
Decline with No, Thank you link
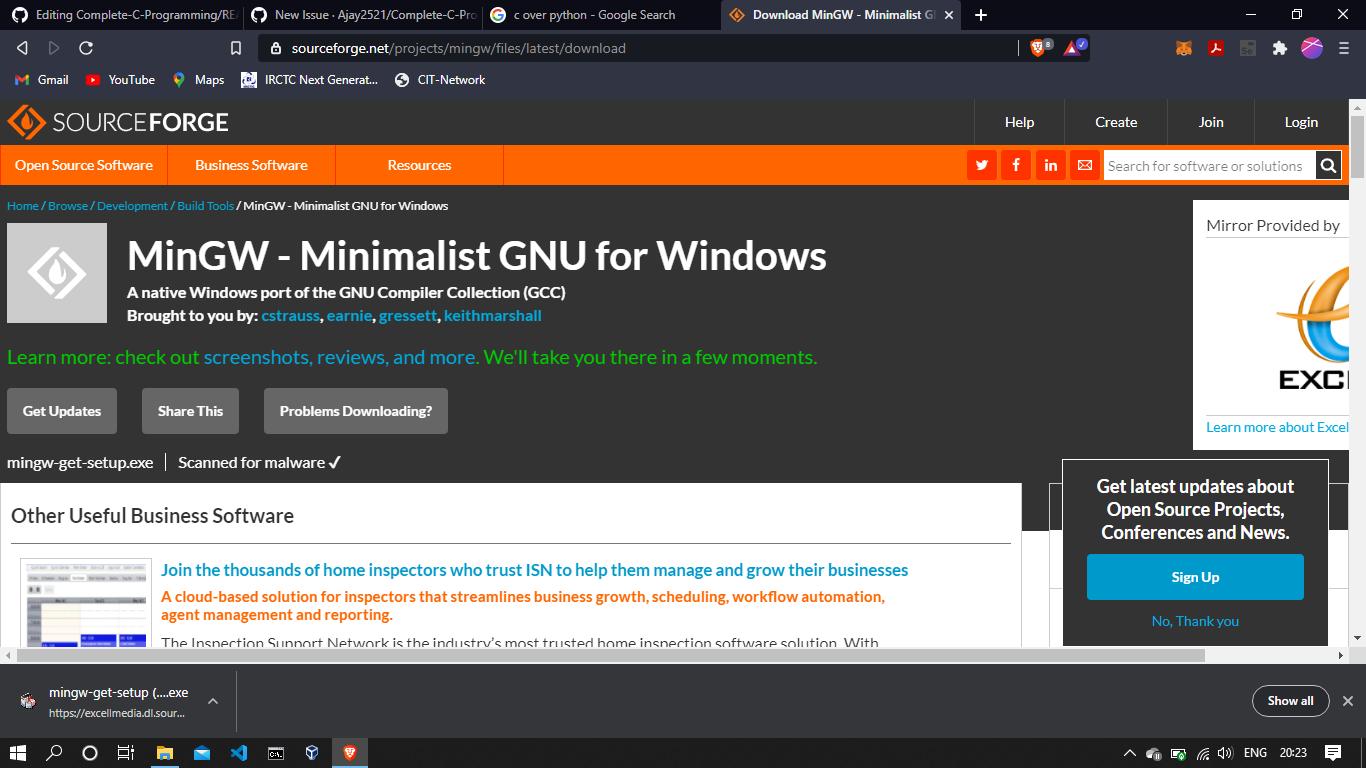click(x=1195, y=621)
